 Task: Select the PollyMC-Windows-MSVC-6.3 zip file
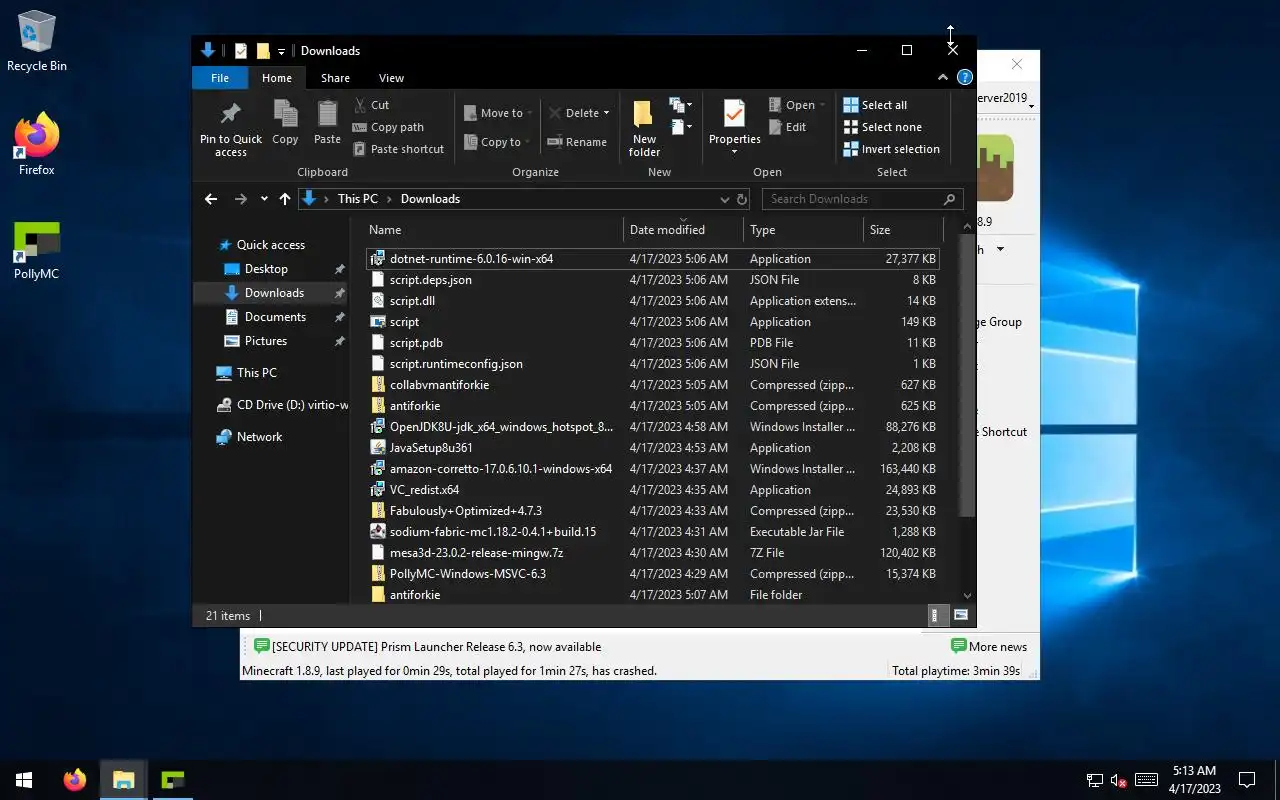pyautogui.click(x=652, y=574)
